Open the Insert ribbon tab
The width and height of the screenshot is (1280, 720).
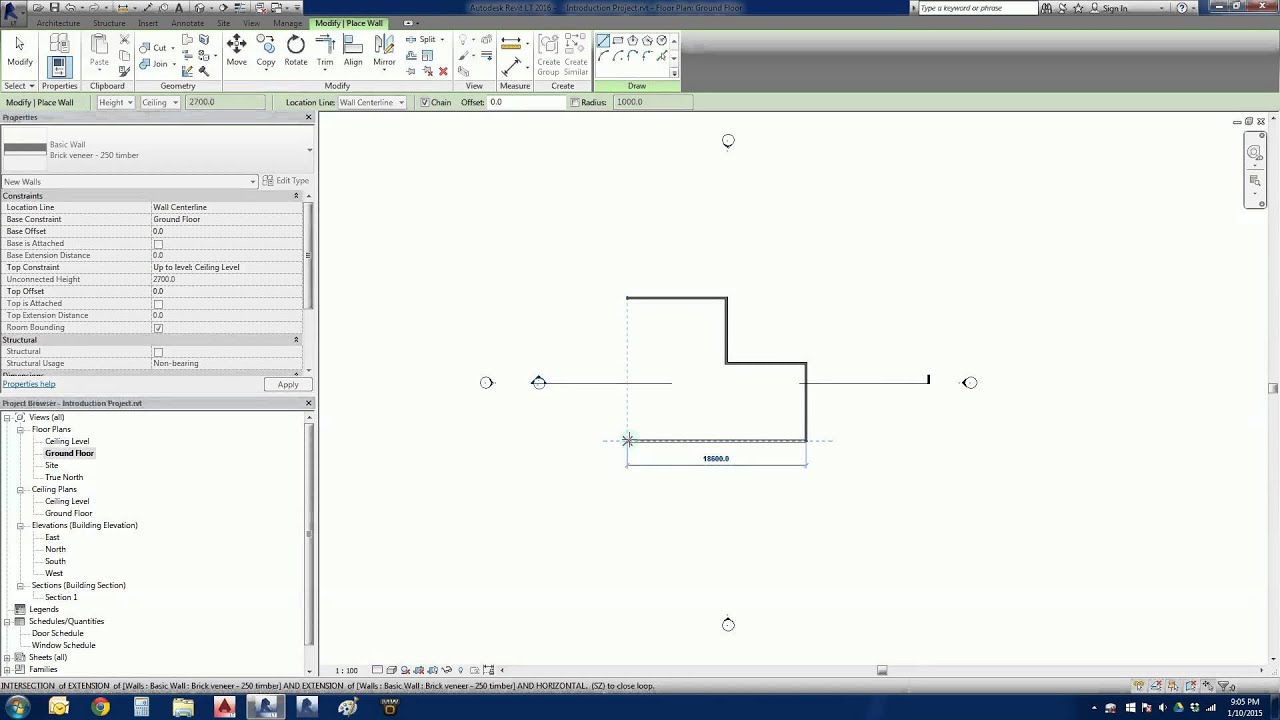tap(148, 23)
